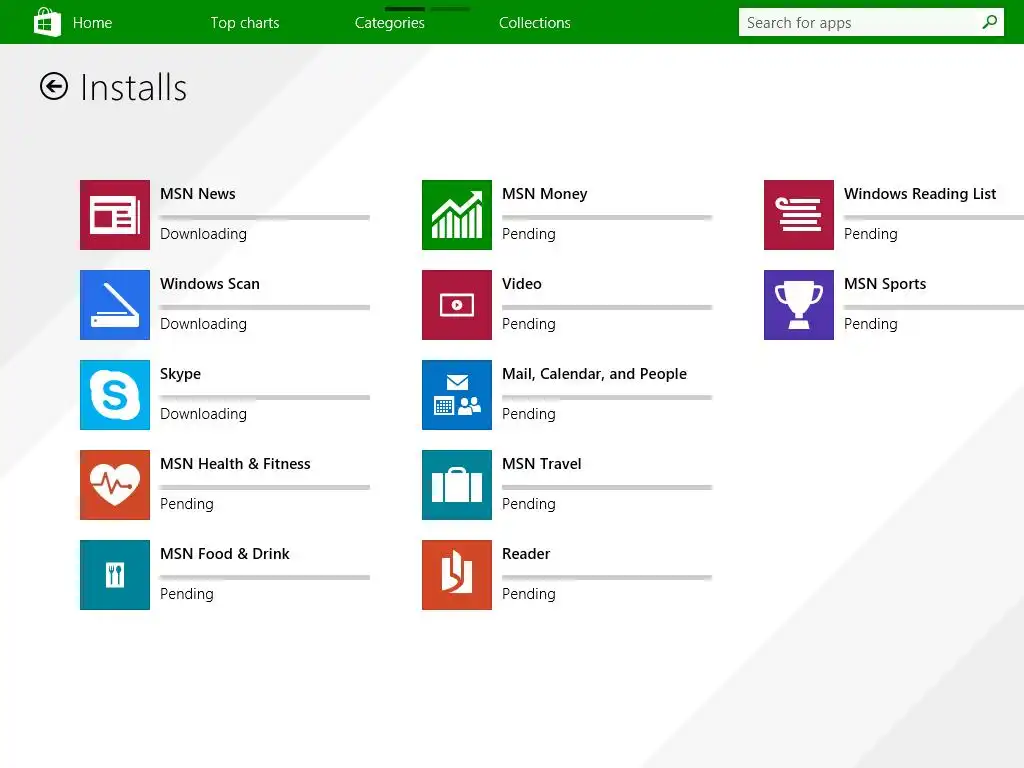
Task: Open the Reader app tile
Action: pos(457,575)
